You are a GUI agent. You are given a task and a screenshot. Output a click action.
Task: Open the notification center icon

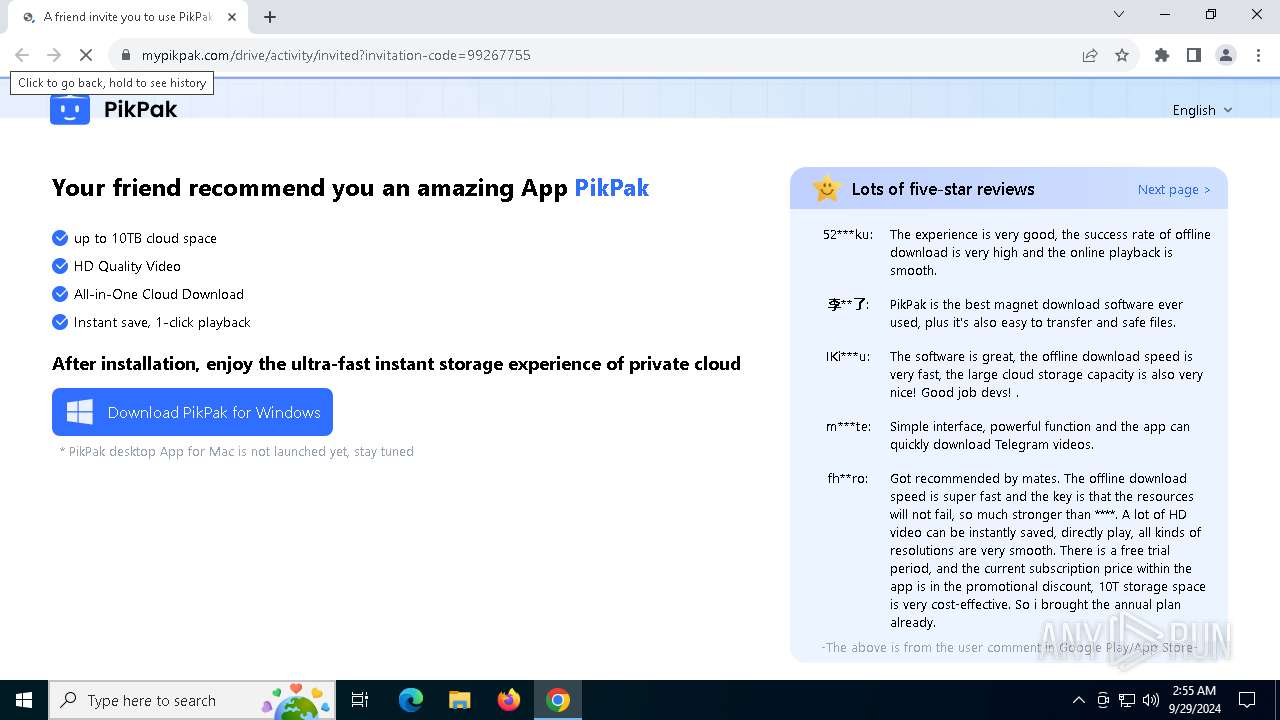click(x=1247, y=700)
